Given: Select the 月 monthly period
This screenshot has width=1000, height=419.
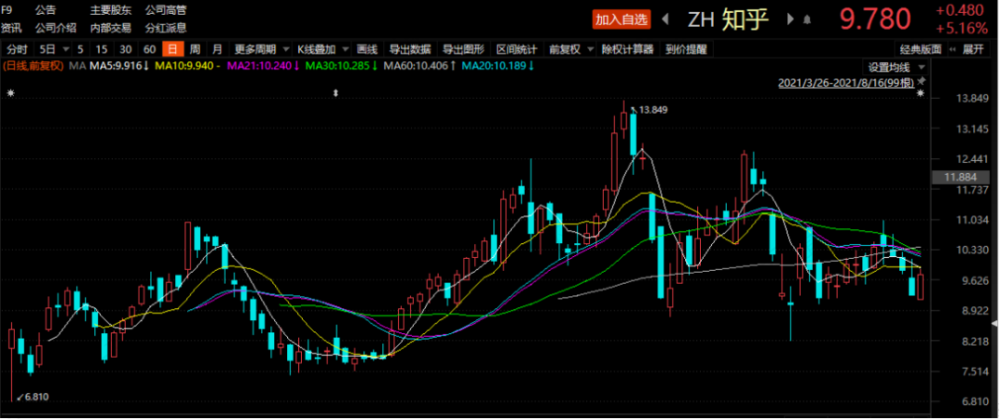Looking at the screenshot, I should (217, 49).
